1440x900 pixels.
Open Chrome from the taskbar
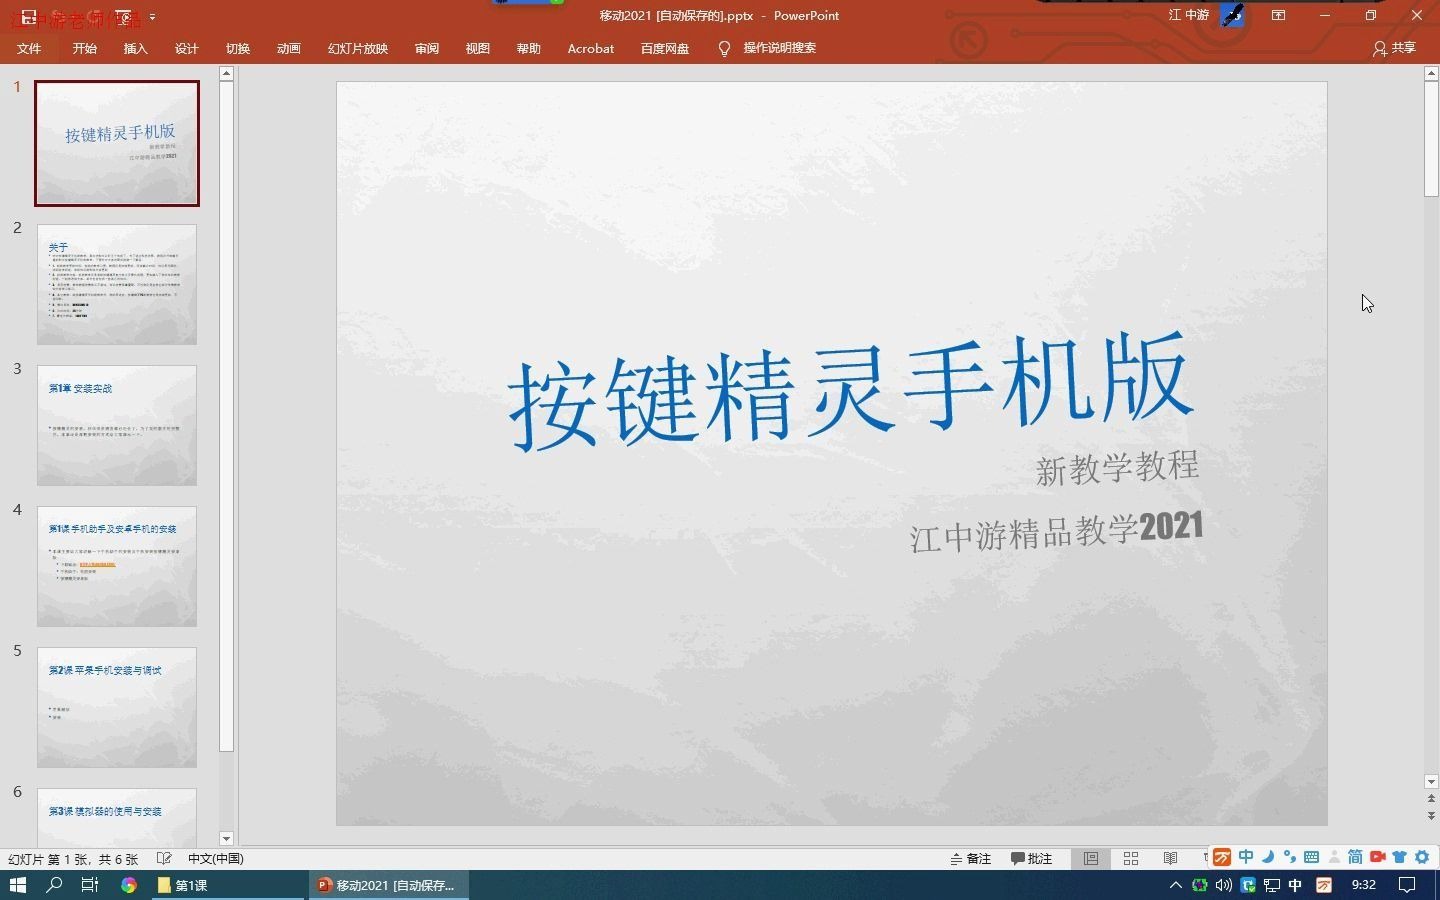[x=129, y=885]
